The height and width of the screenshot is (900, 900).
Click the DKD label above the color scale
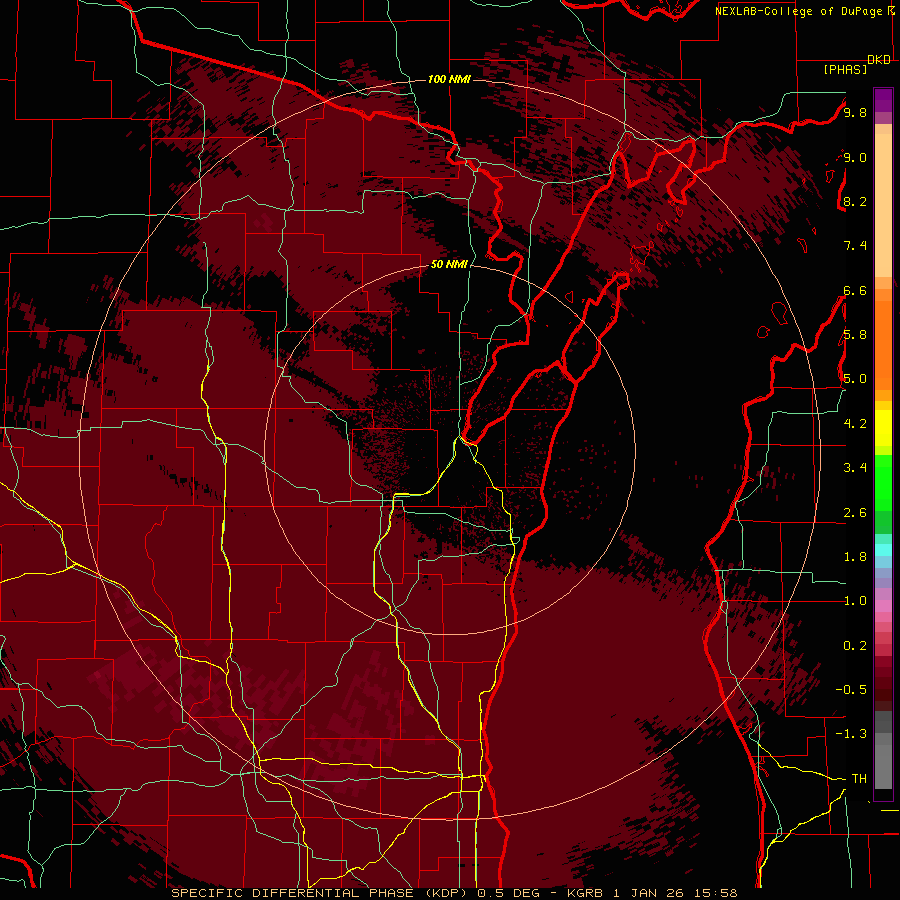point(879,60)
